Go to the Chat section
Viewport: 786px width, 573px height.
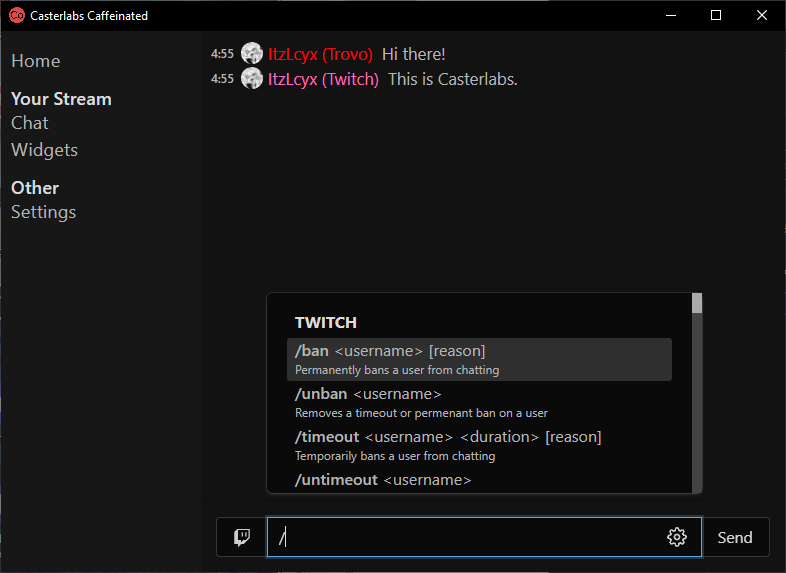point(30,123)
